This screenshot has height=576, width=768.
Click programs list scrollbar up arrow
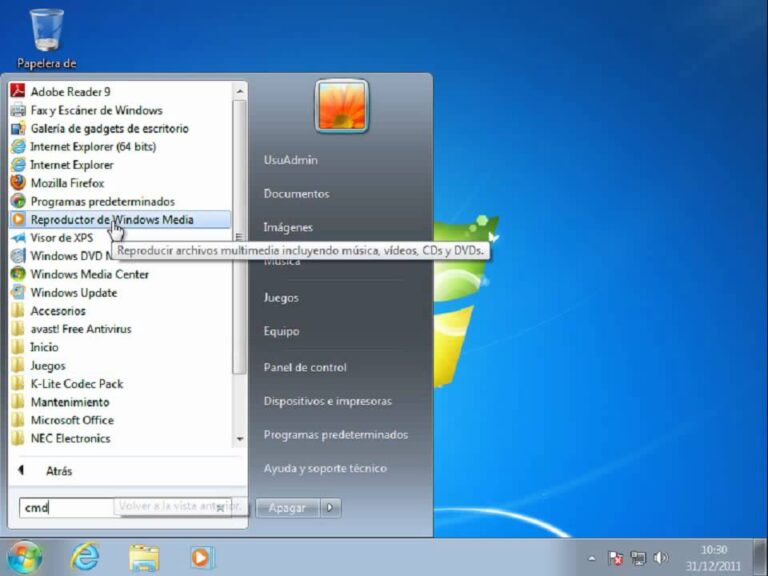[240, 91]
